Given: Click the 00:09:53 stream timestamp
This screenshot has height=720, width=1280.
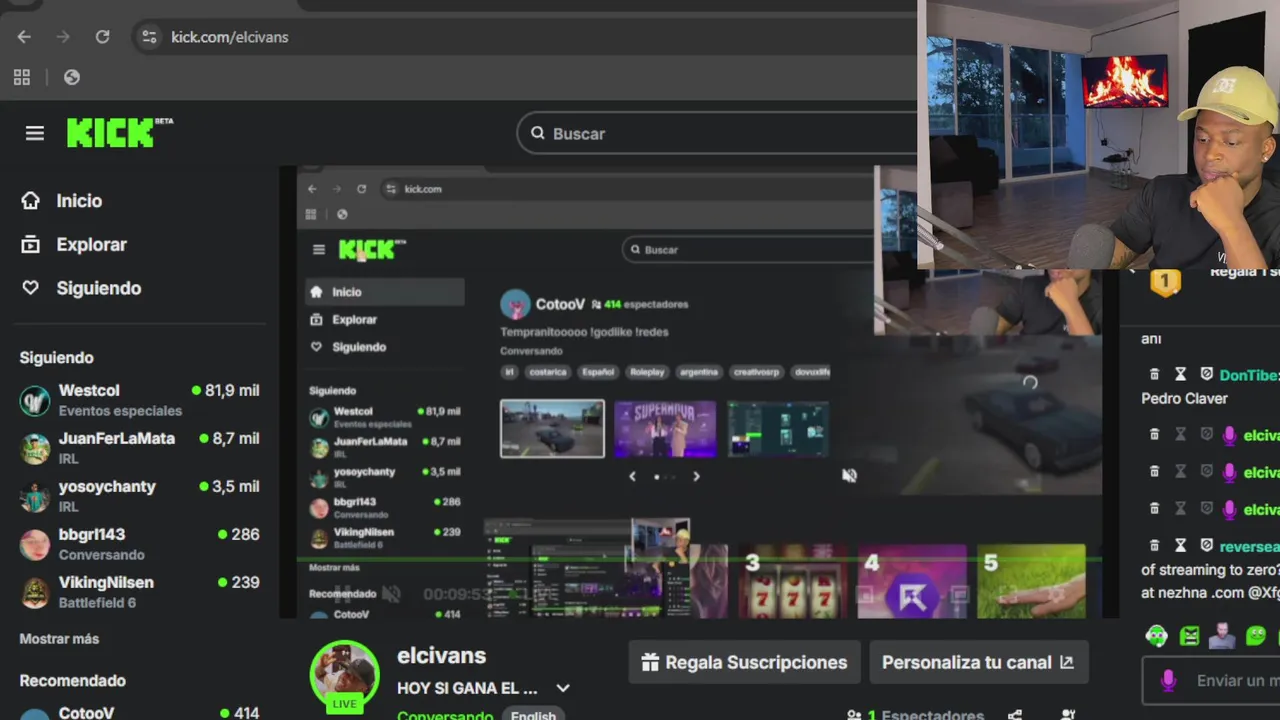Looking at the screenshot, I should click(x=459, y=594).
